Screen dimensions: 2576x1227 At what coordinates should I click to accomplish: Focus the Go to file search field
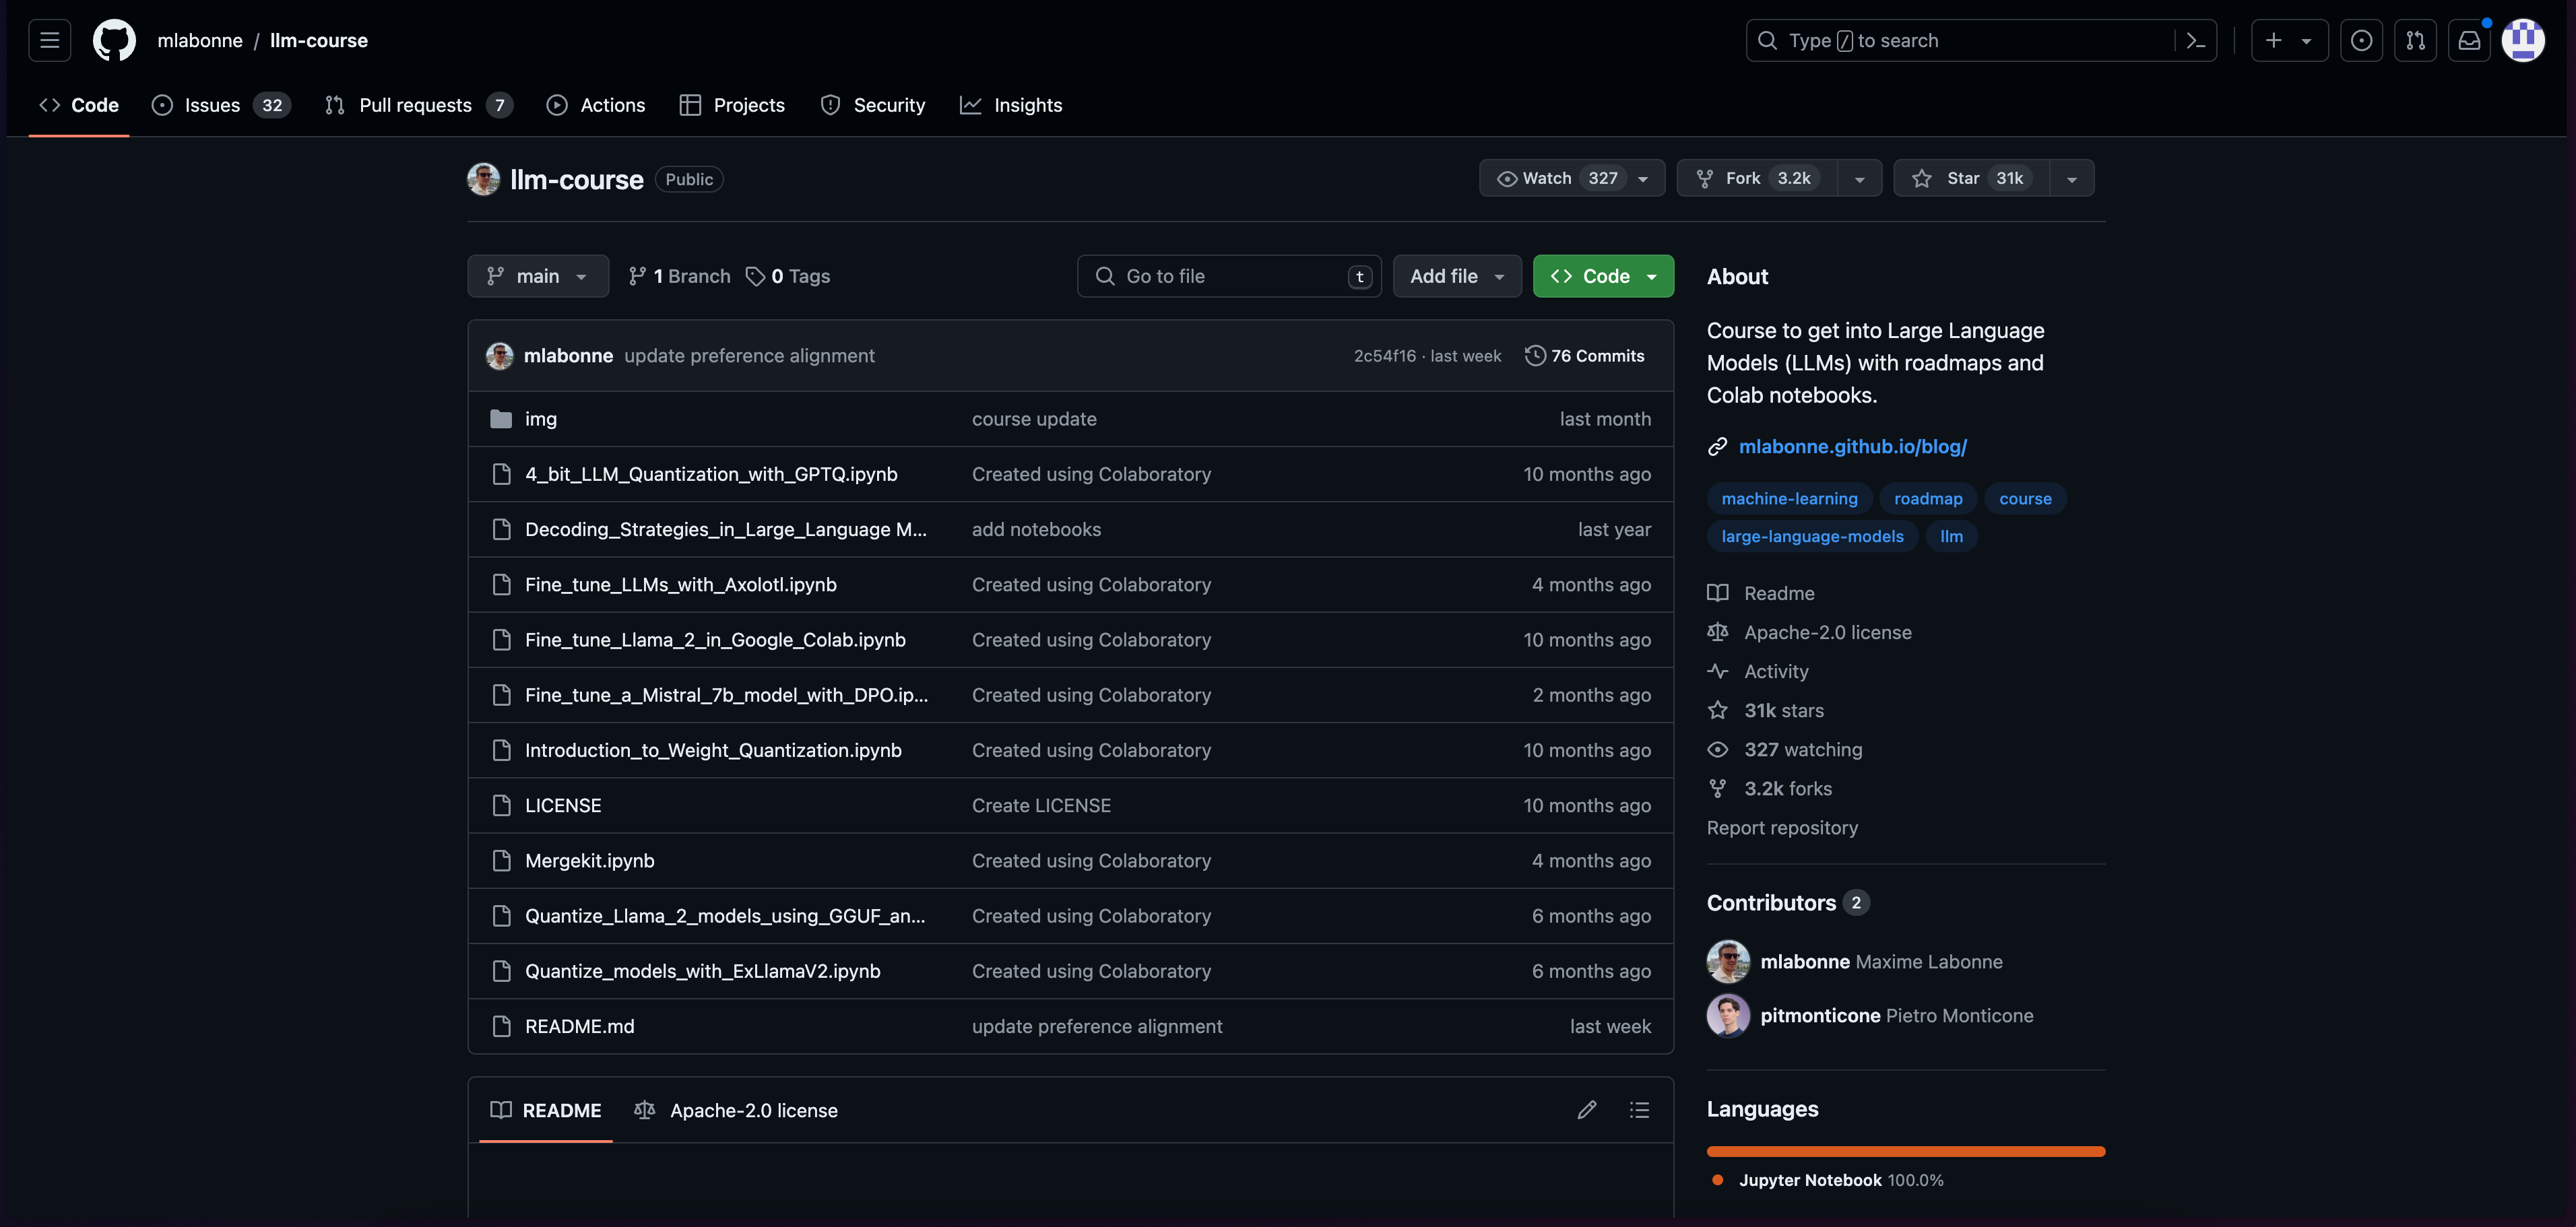(x=1229, y=276)
